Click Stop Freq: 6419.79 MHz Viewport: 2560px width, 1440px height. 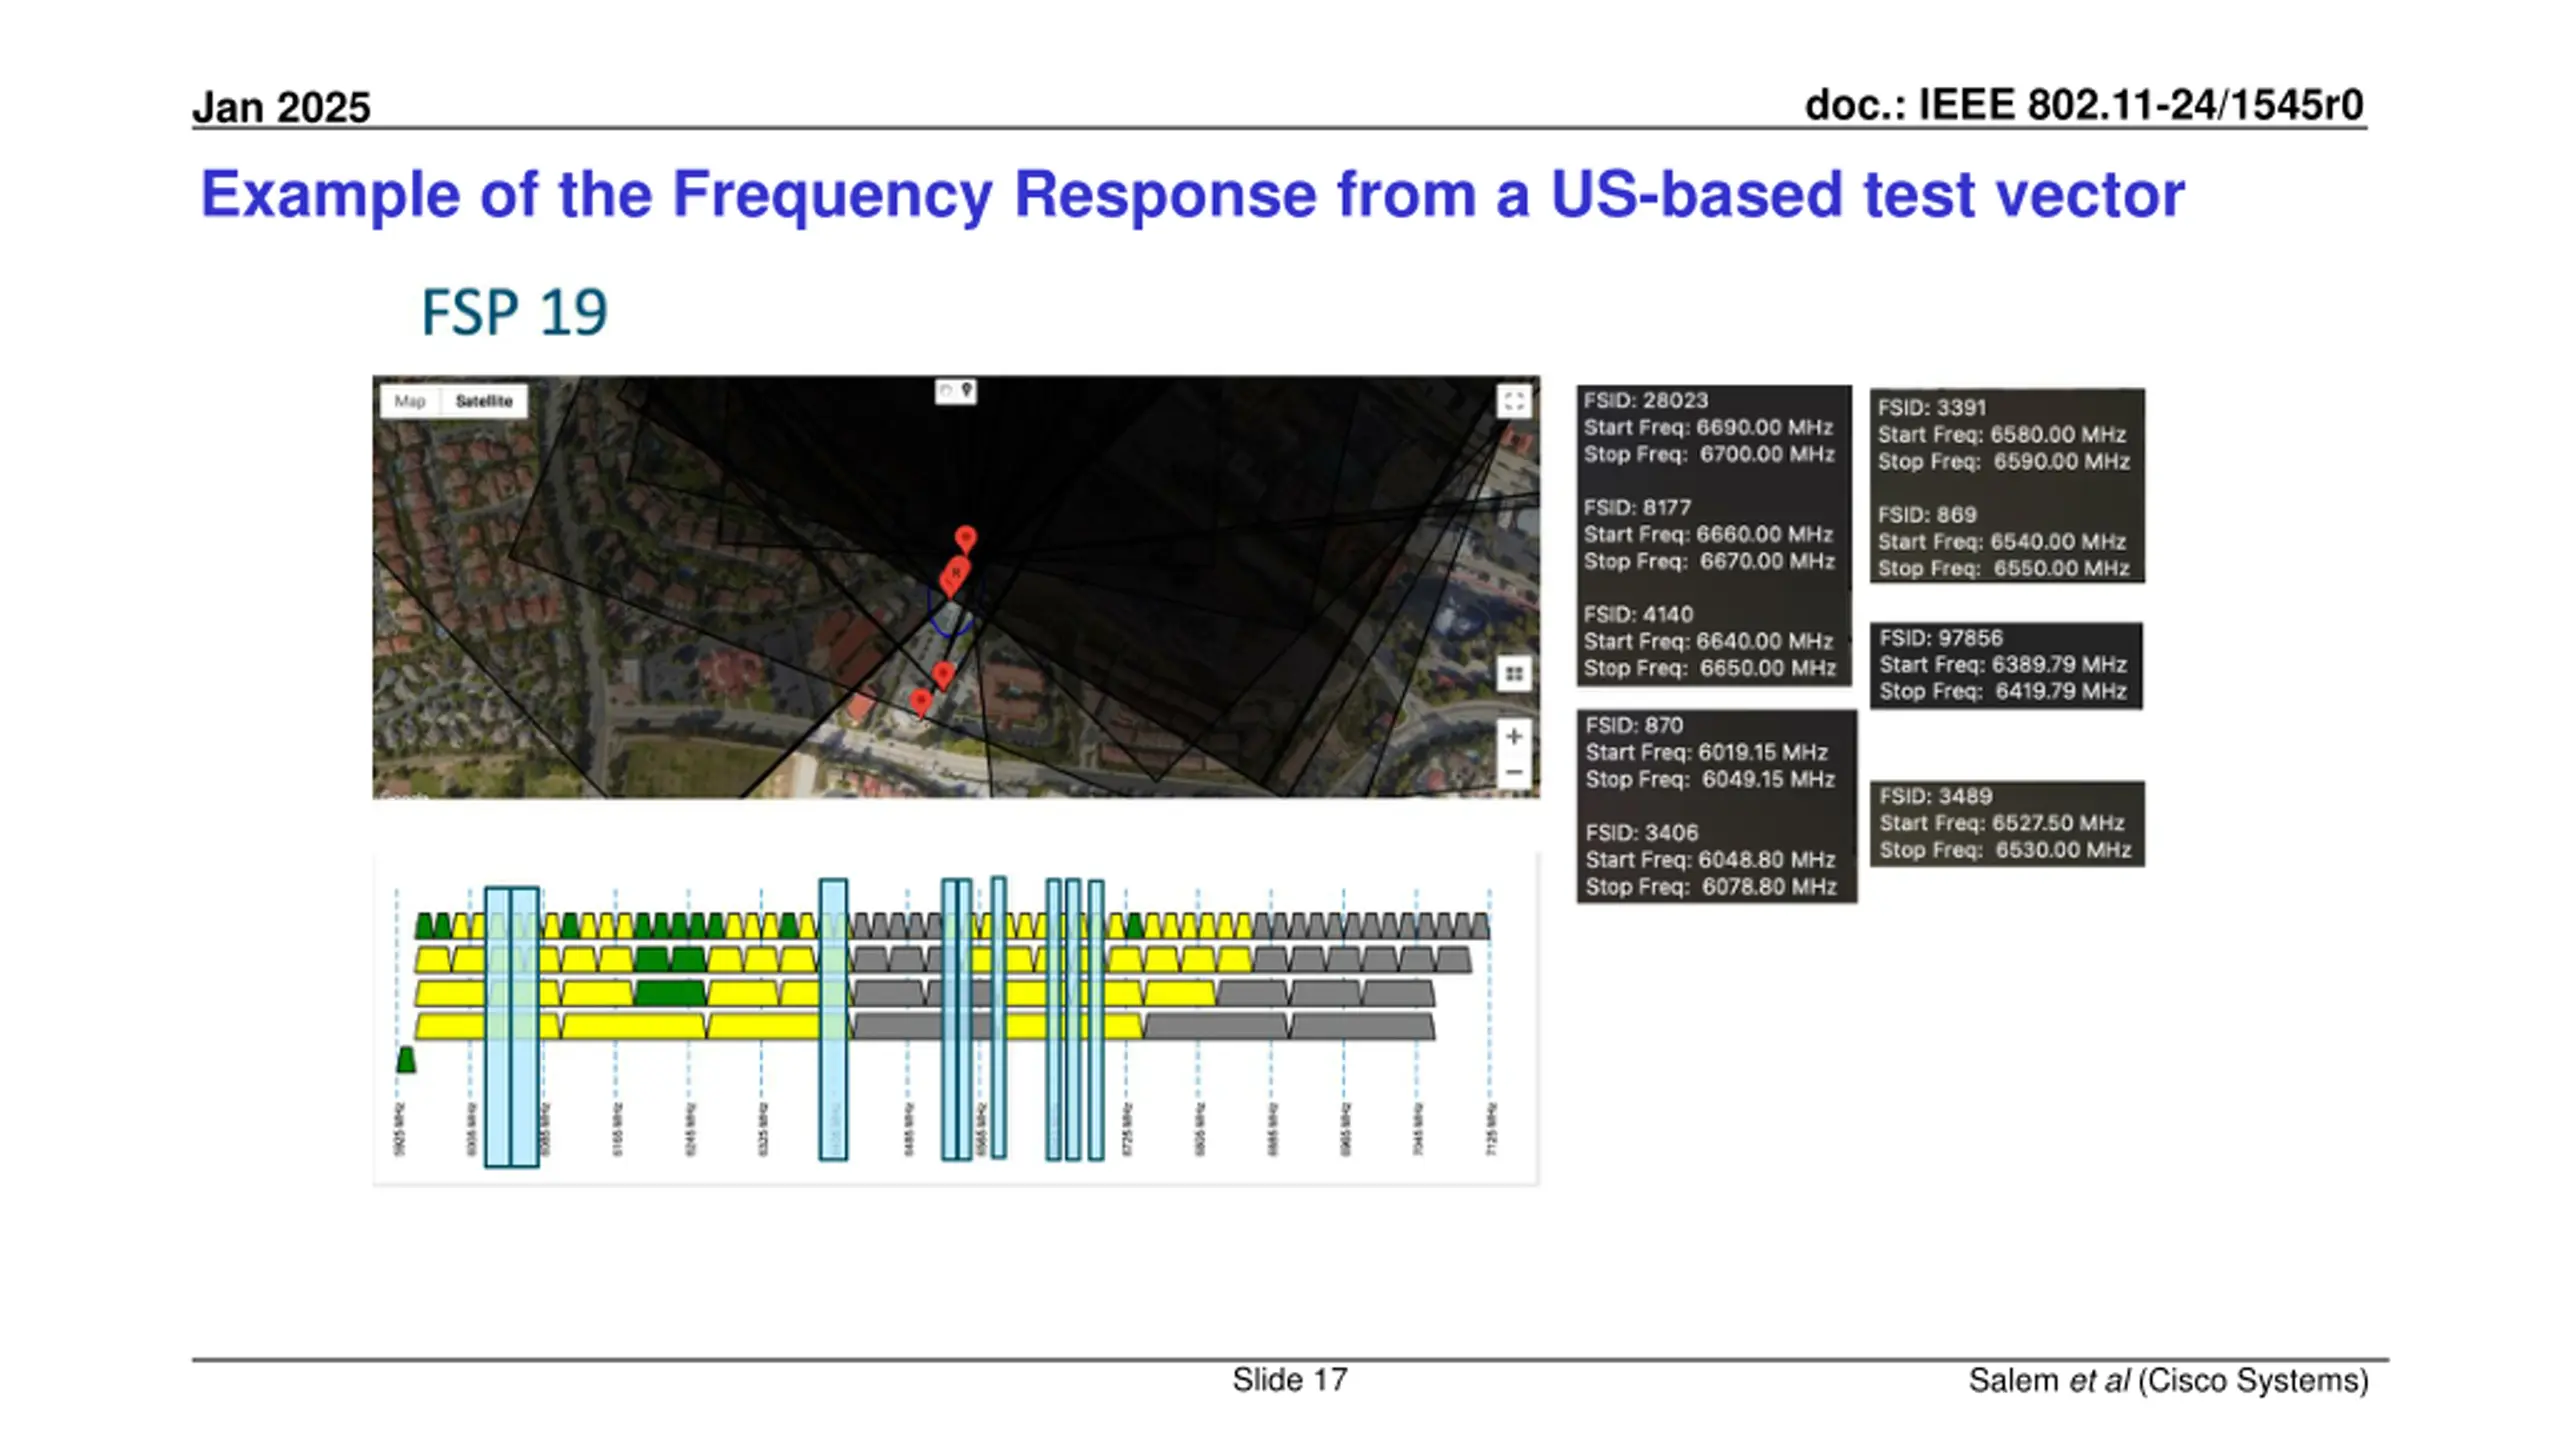click(x=2003, y=692)
